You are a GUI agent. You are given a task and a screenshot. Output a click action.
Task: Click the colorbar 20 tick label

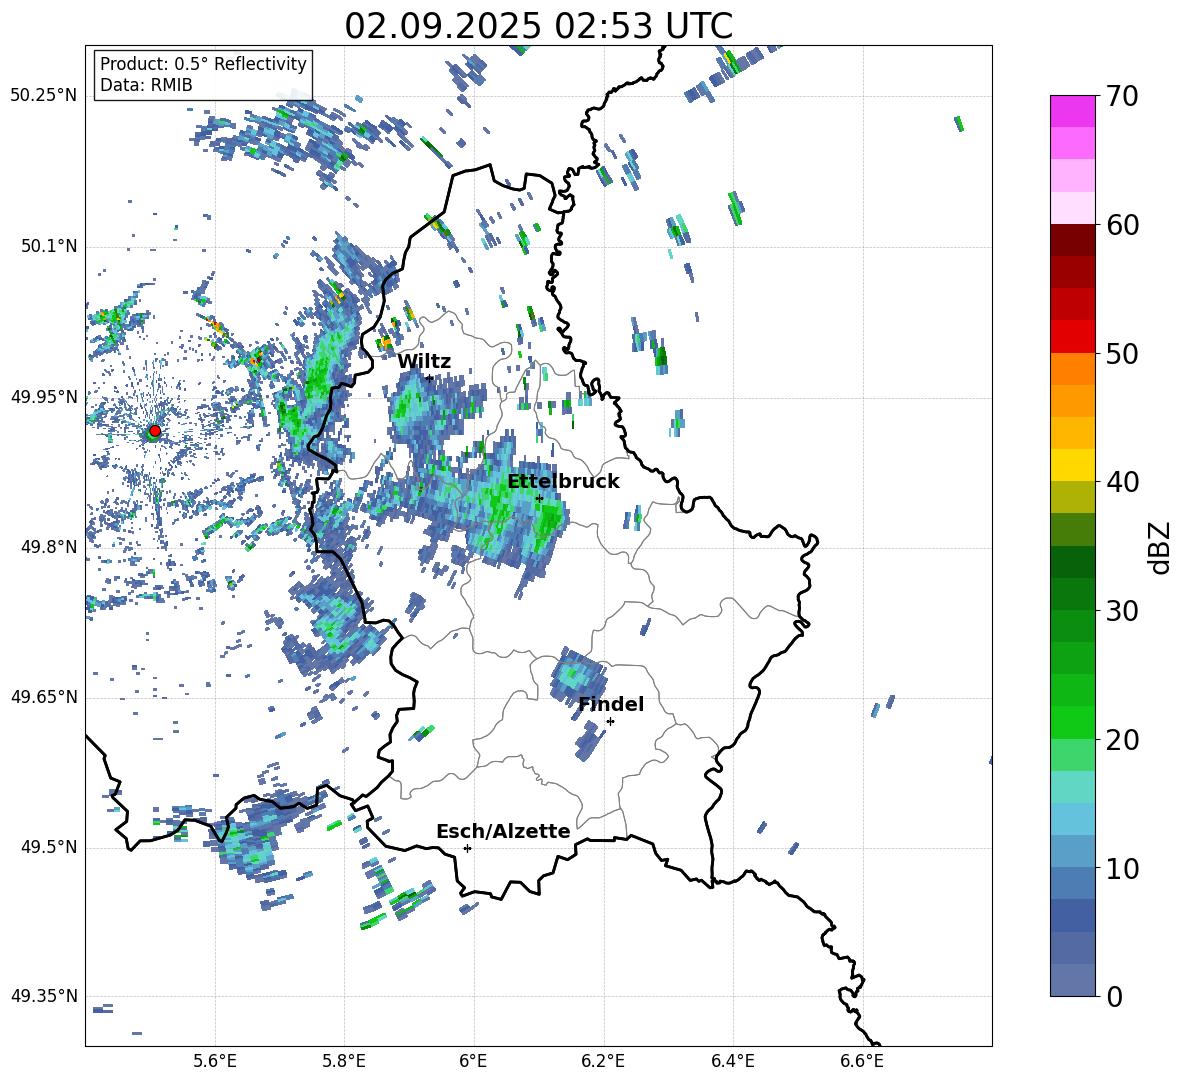click(1122, 740)
